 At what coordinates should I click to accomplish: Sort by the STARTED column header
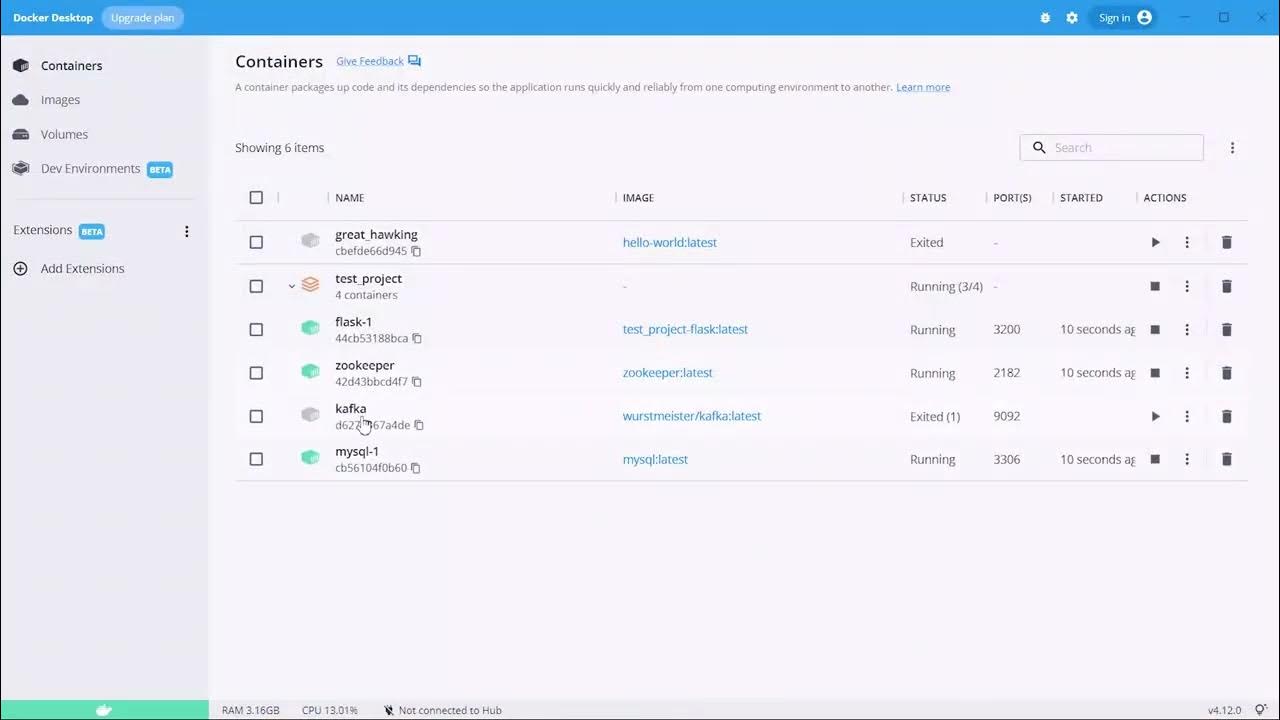coord(1081,198)
